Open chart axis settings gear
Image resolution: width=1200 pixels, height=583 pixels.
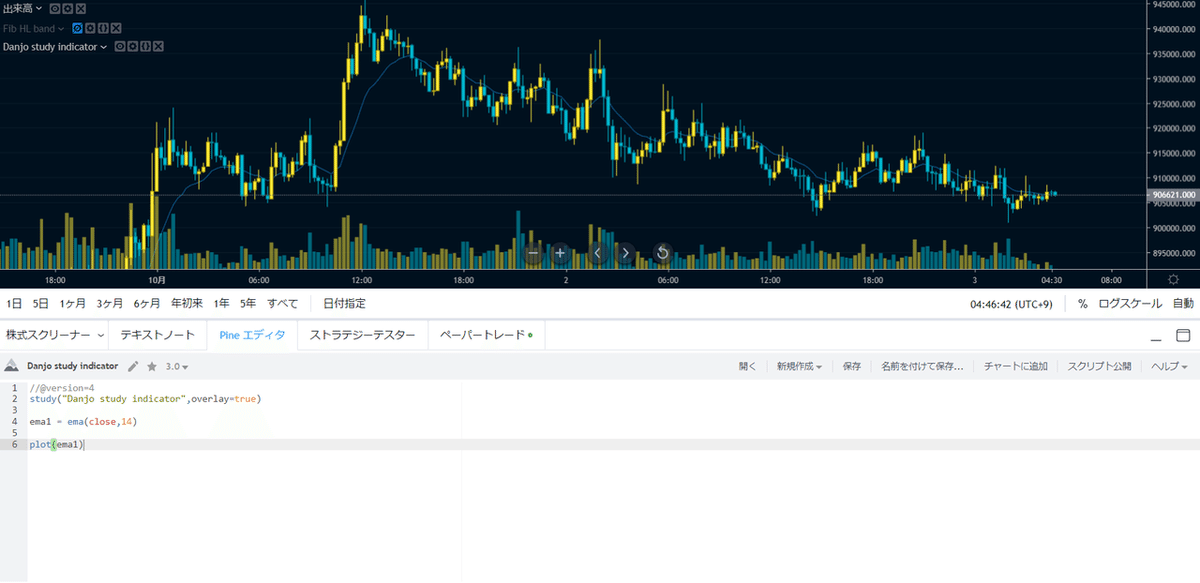(x=1173, y=280)
